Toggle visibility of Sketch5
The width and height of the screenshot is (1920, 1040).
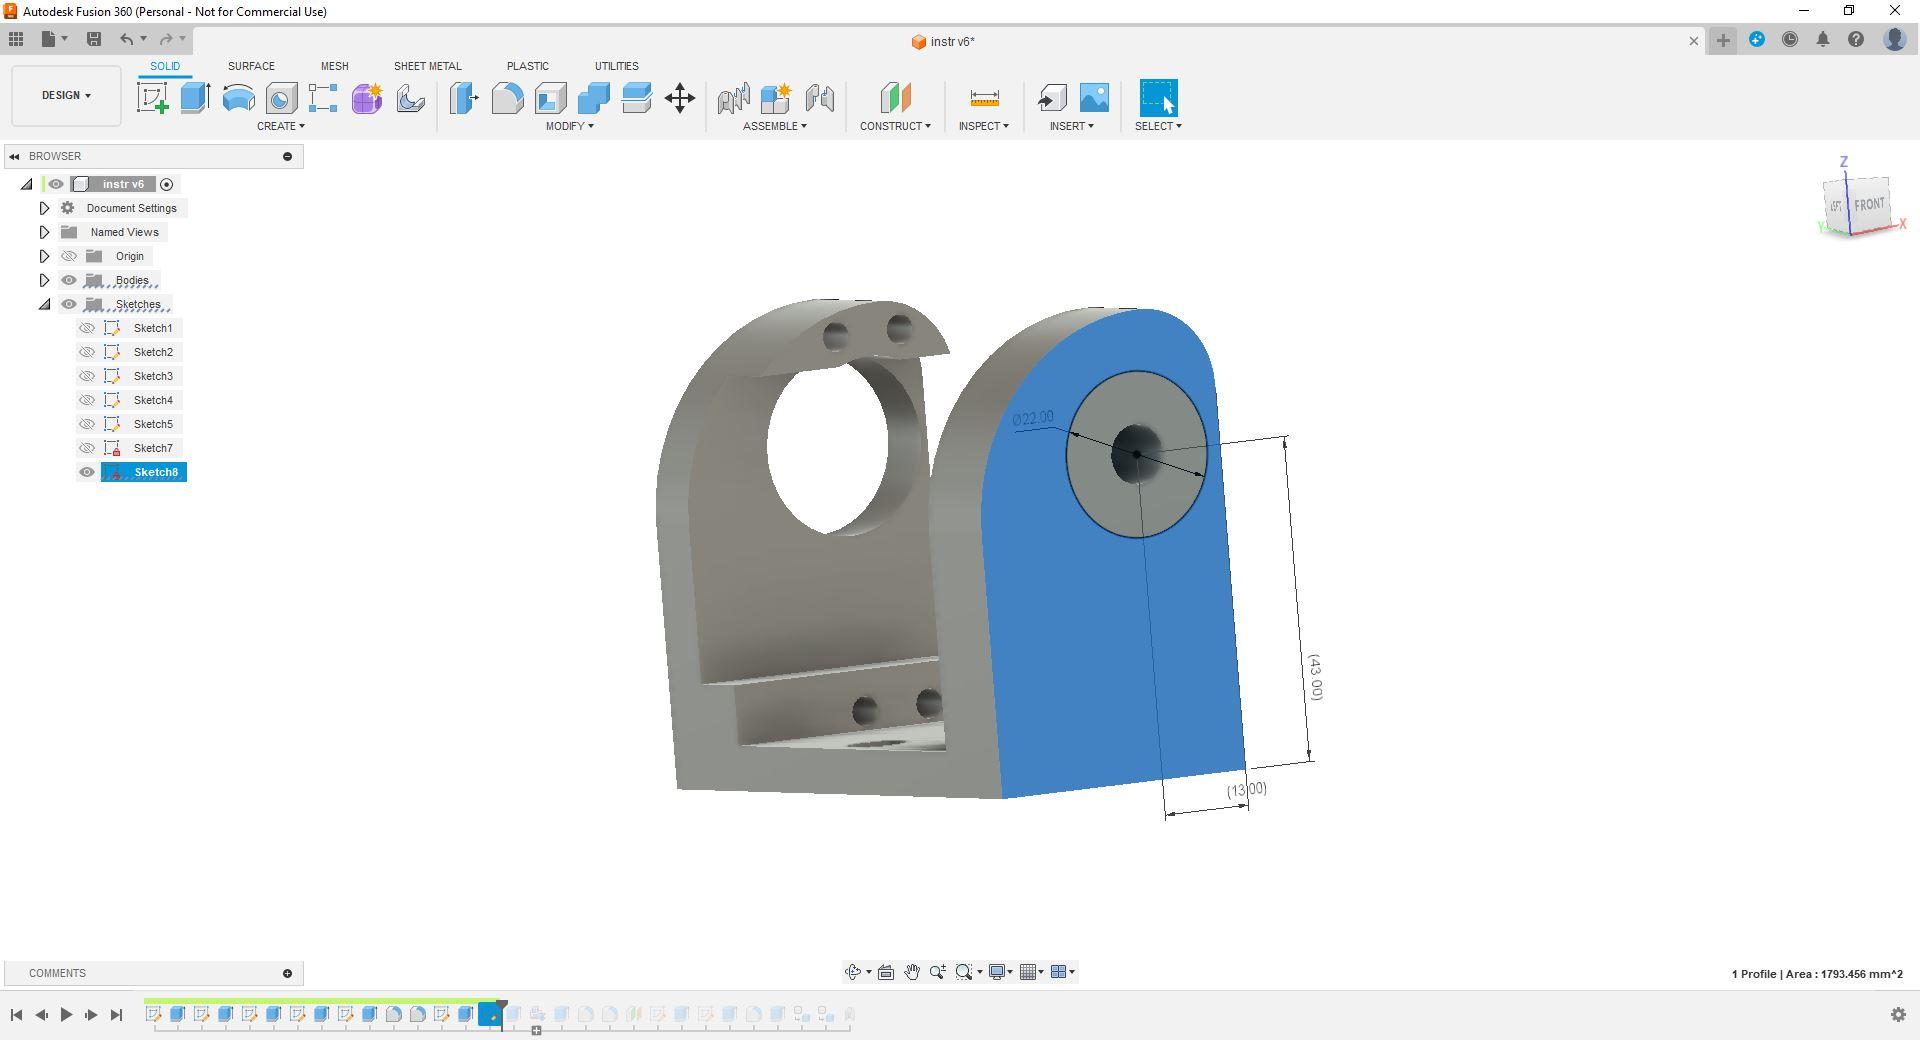click(x=87, y=424)
